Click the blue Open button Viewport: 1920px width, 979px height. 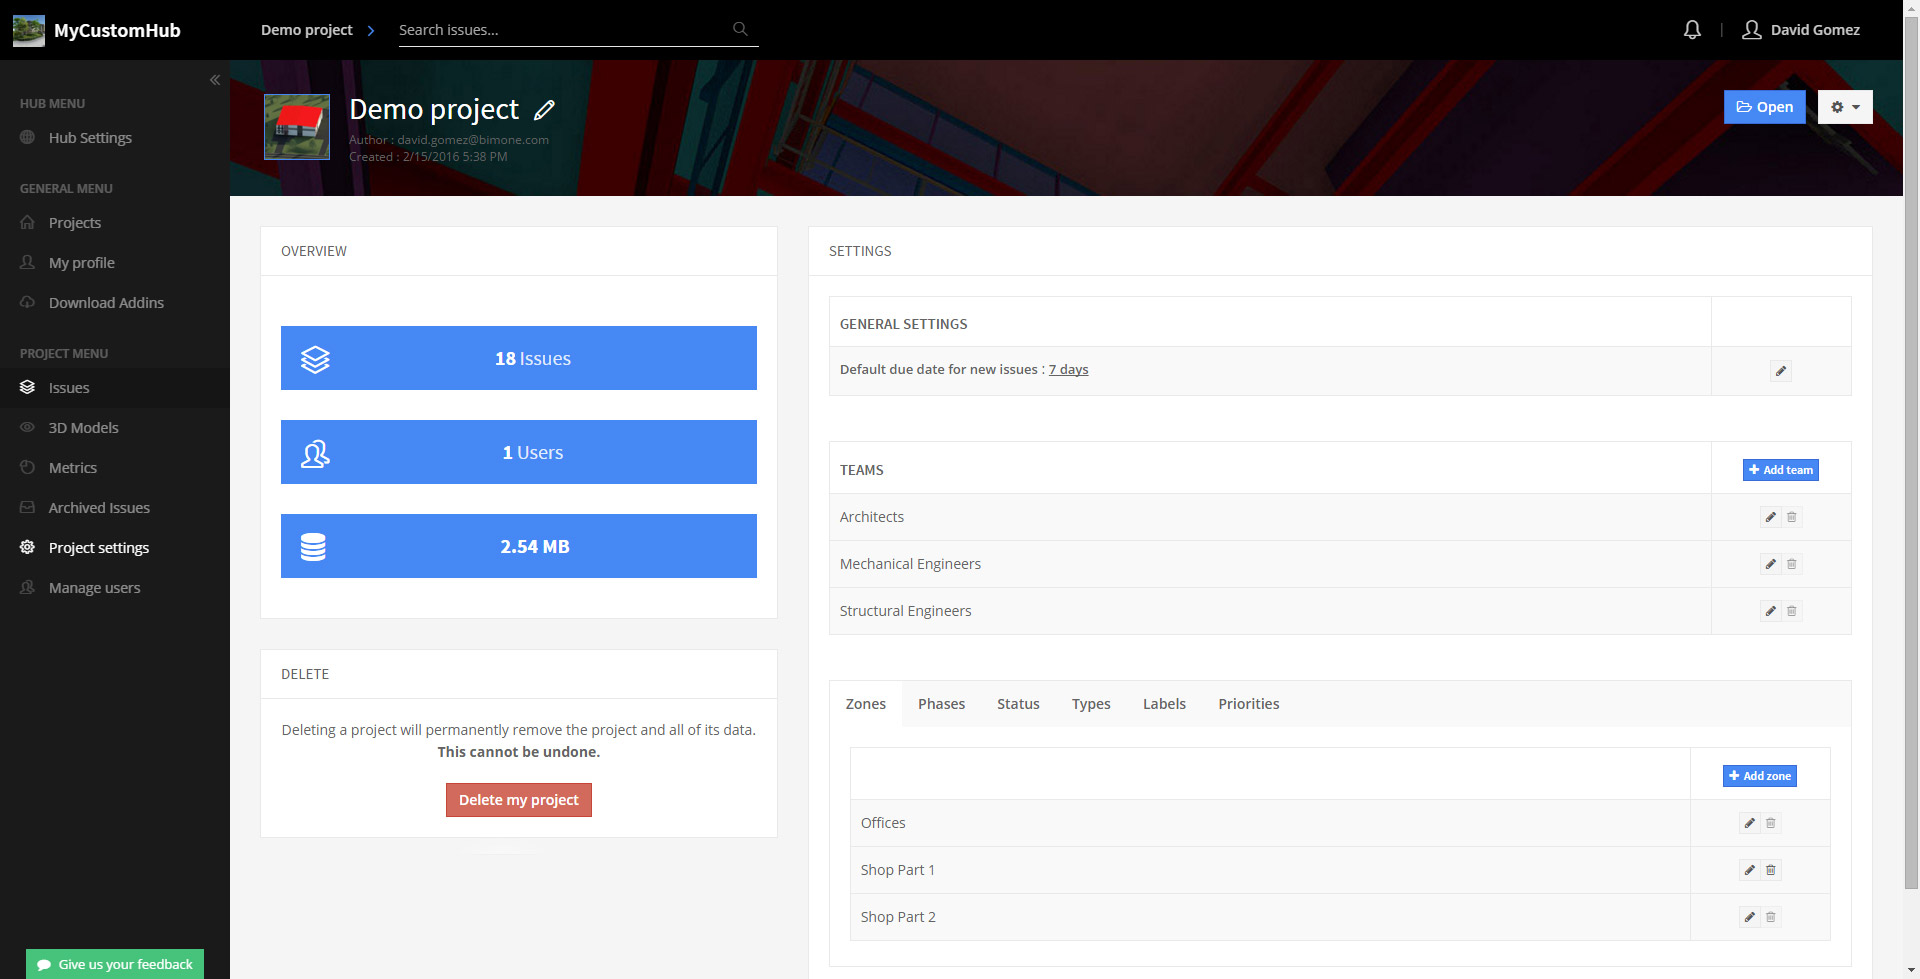click(x=1764, y=107)
